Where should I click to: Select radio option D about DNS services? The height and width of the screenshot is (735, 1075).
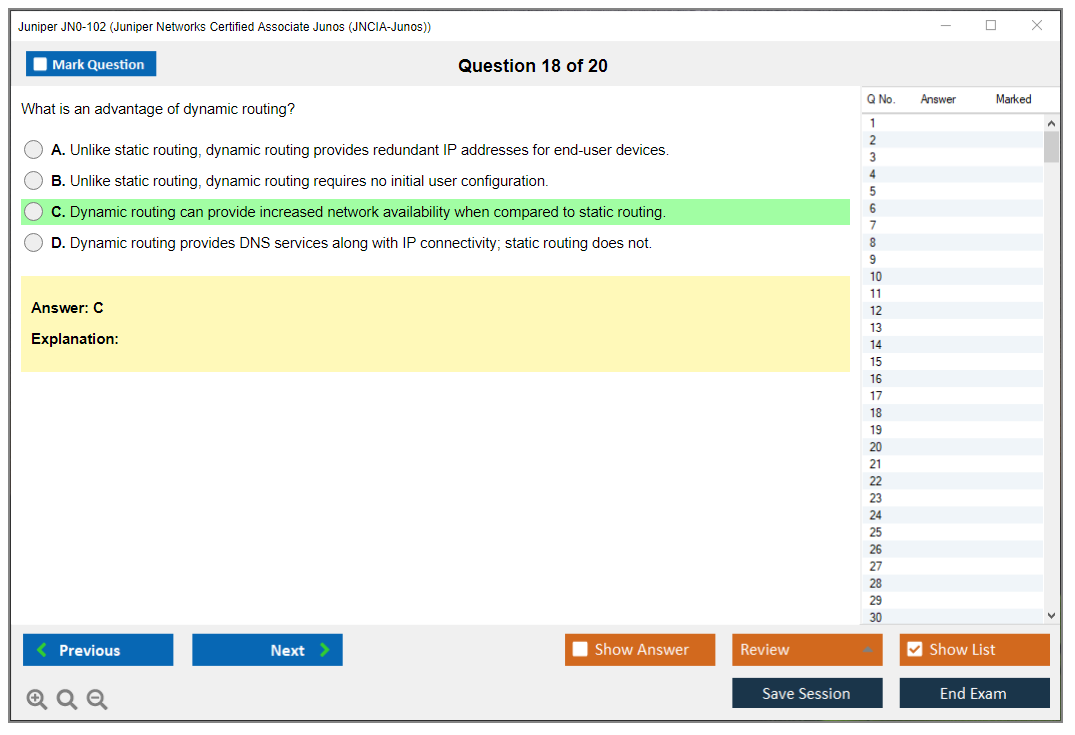coord(34,243)
